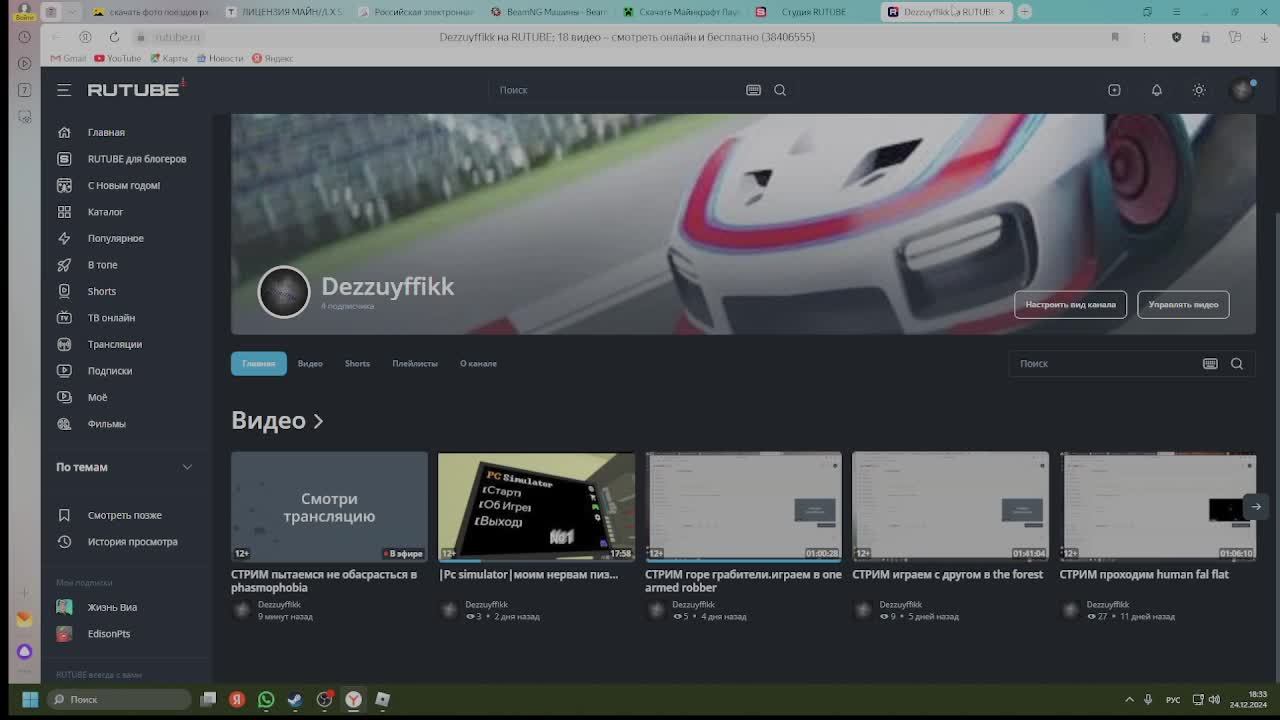This screenshot has height=720, width=1280.
Task: Switch to the BeamNG Машины browser tab
Action: tap(547, 12)
